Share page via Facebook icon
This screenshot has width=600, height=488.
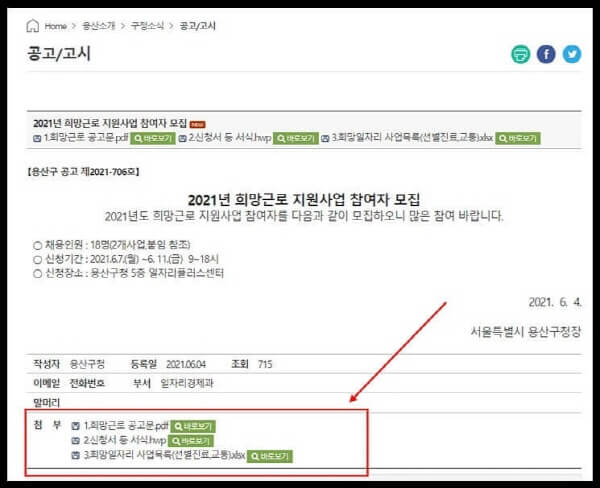tap(546, 54)
